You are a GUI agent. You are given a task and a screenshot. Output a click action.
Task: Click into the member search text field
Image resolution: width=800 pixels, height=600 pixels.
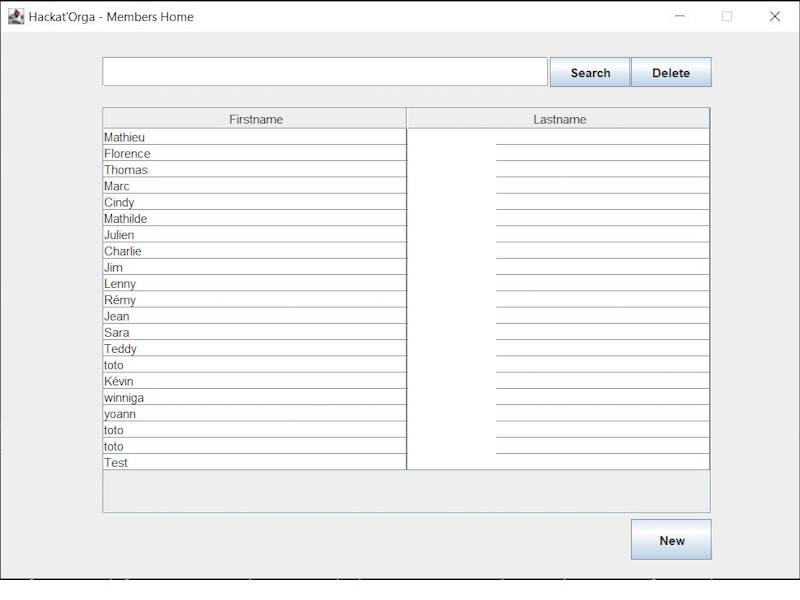(x=324, y=72)
